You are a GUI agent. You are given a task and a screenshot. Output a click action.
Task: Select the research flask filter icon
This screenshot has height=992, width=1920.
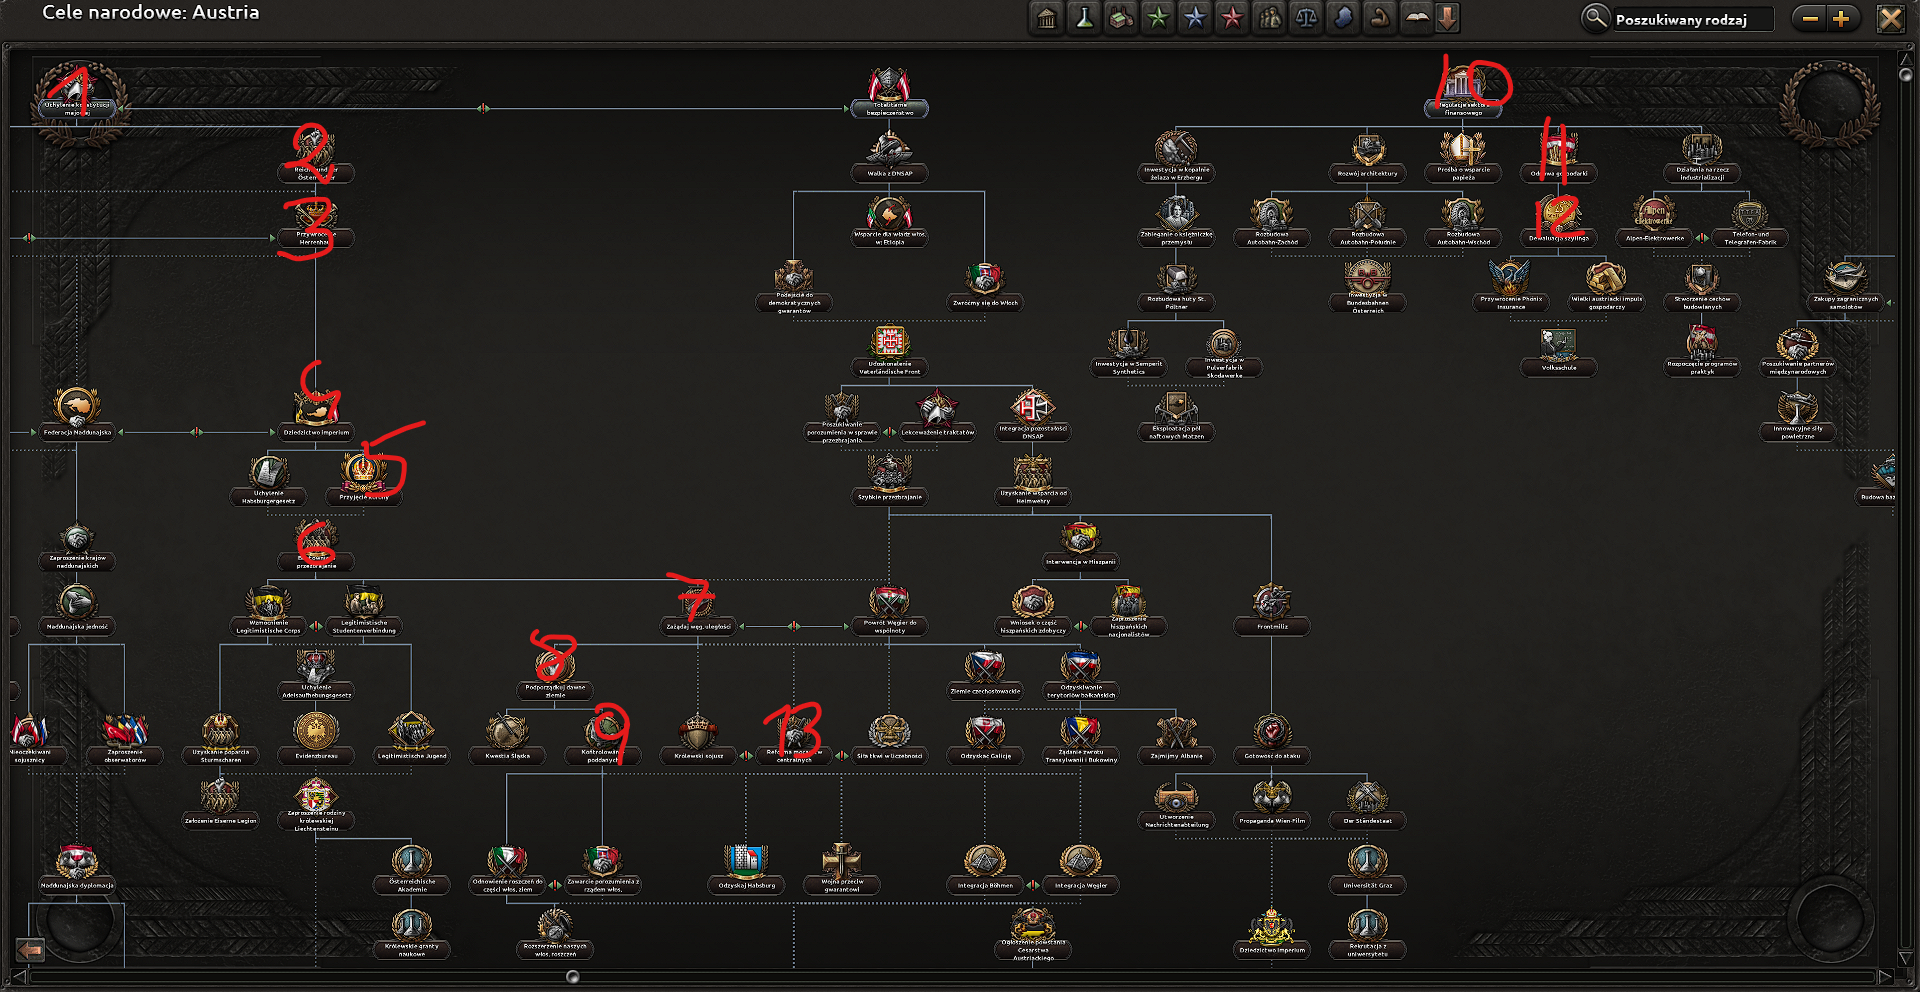point(1084,18)
